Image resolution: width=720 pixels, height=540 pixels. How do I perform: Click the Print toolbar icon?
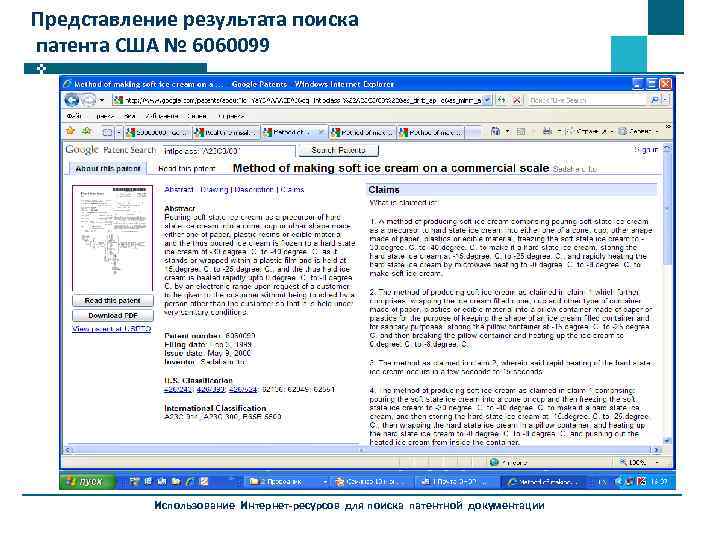(x=547, y=131)
